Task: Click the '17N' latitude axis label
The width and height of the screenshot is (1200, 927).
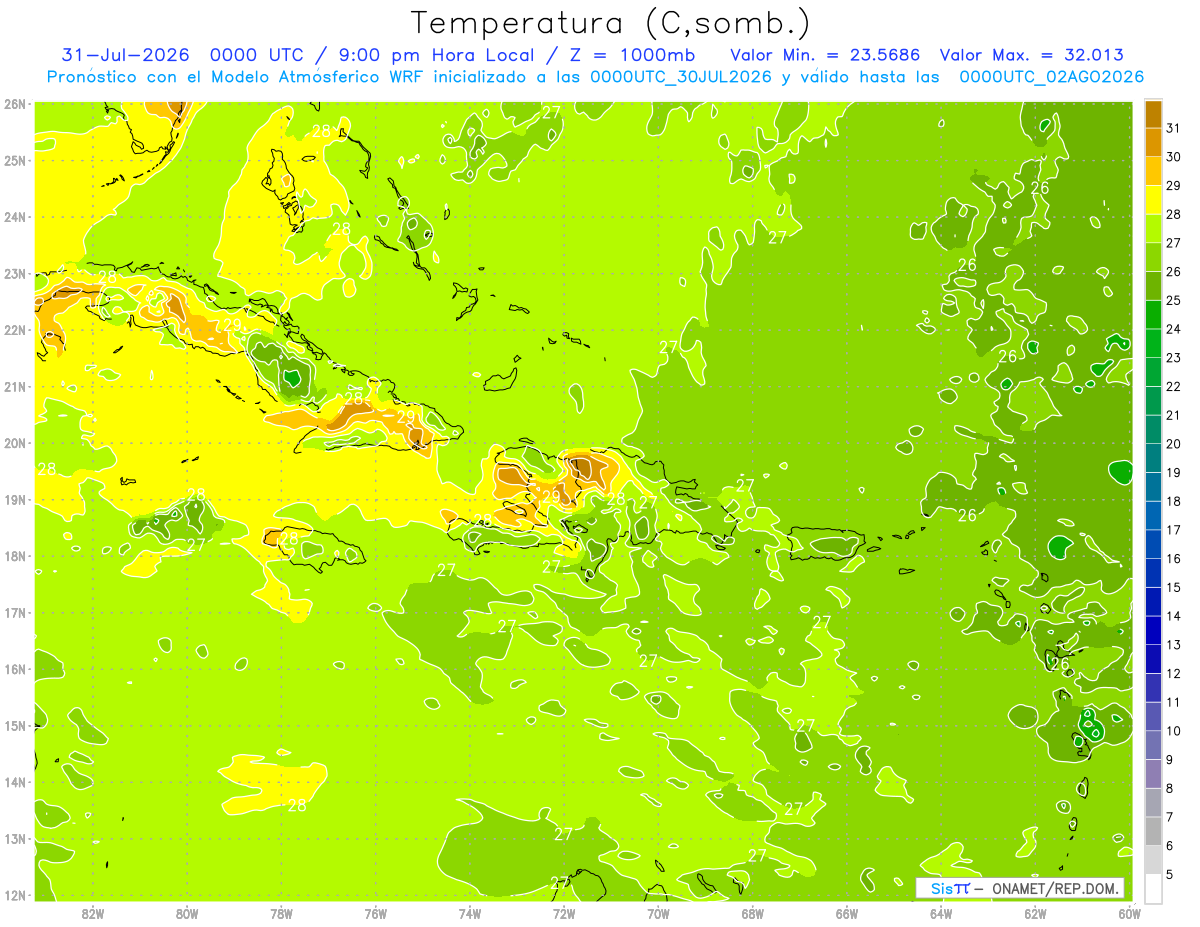Action: coord(14,613)
